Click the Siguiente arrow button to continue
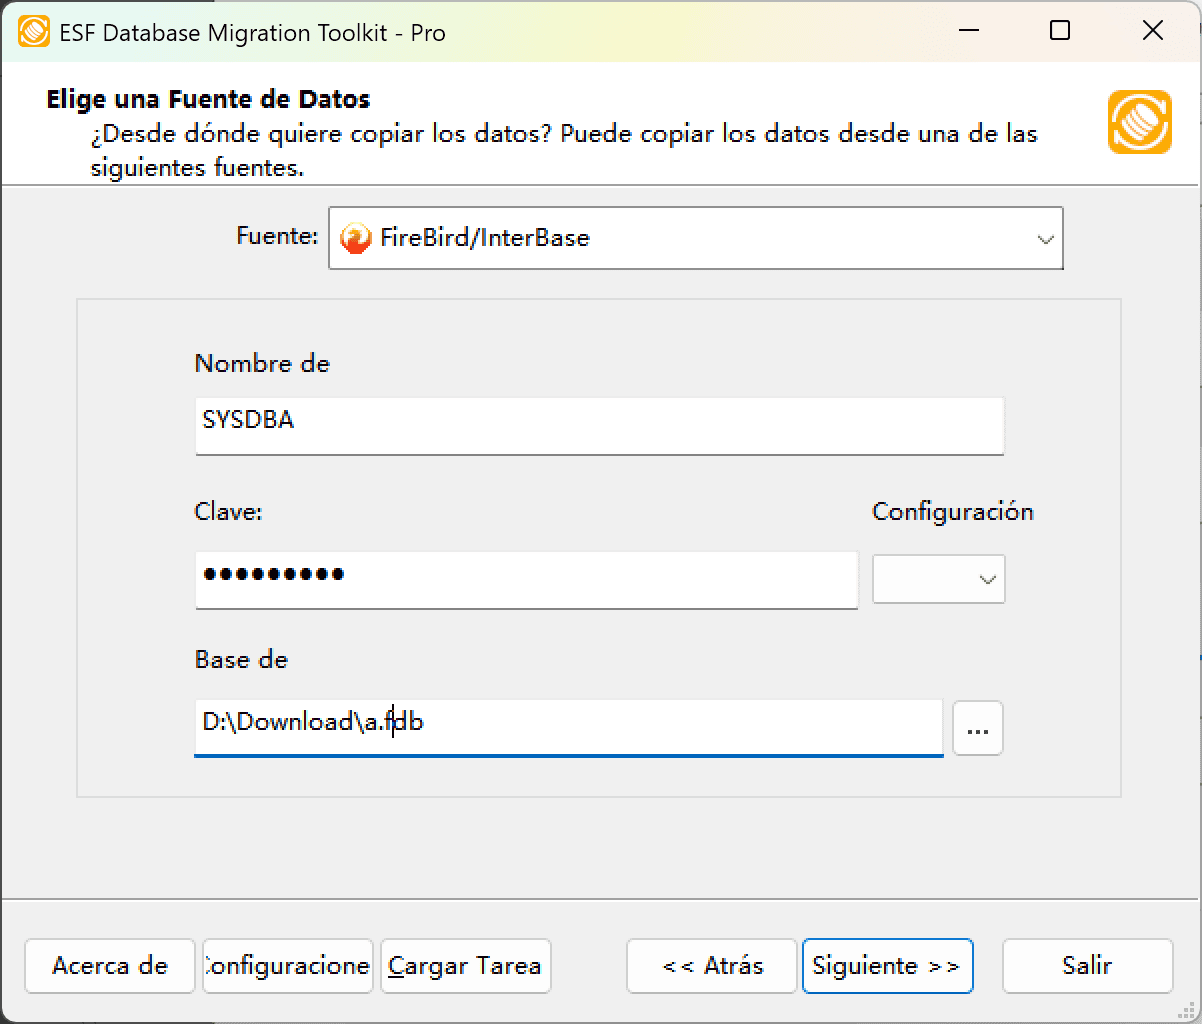Viewport: 1202px width, 1024px height. click(887, 966)
